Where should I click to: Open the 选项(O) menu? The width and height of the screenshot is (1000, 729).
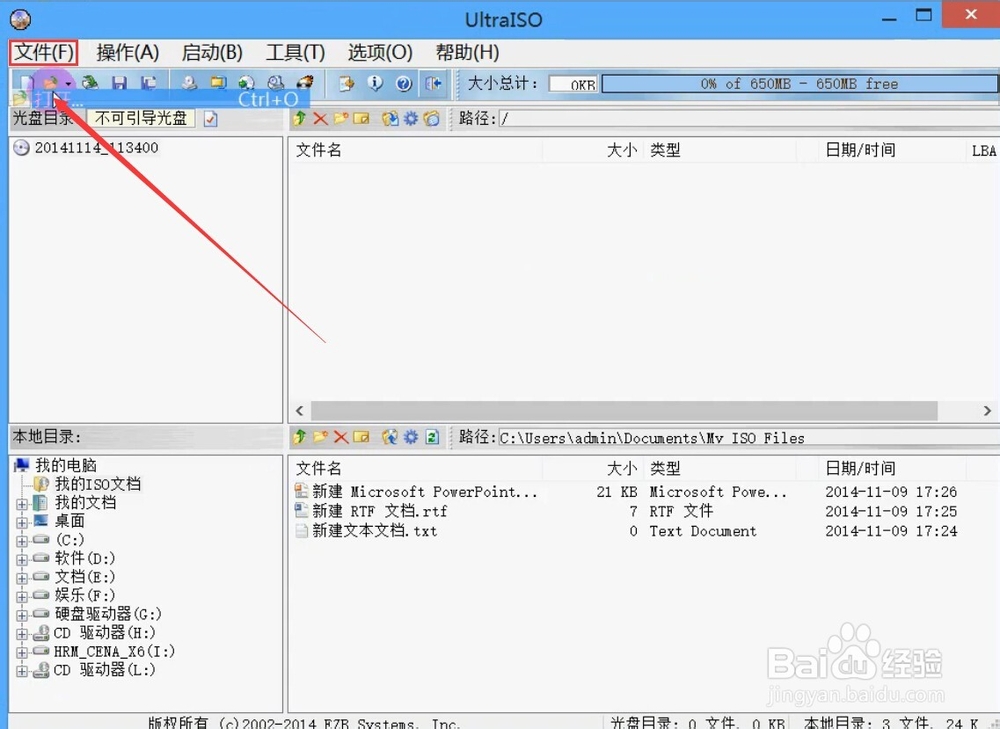pyautogui.click(x=380, y=52)
